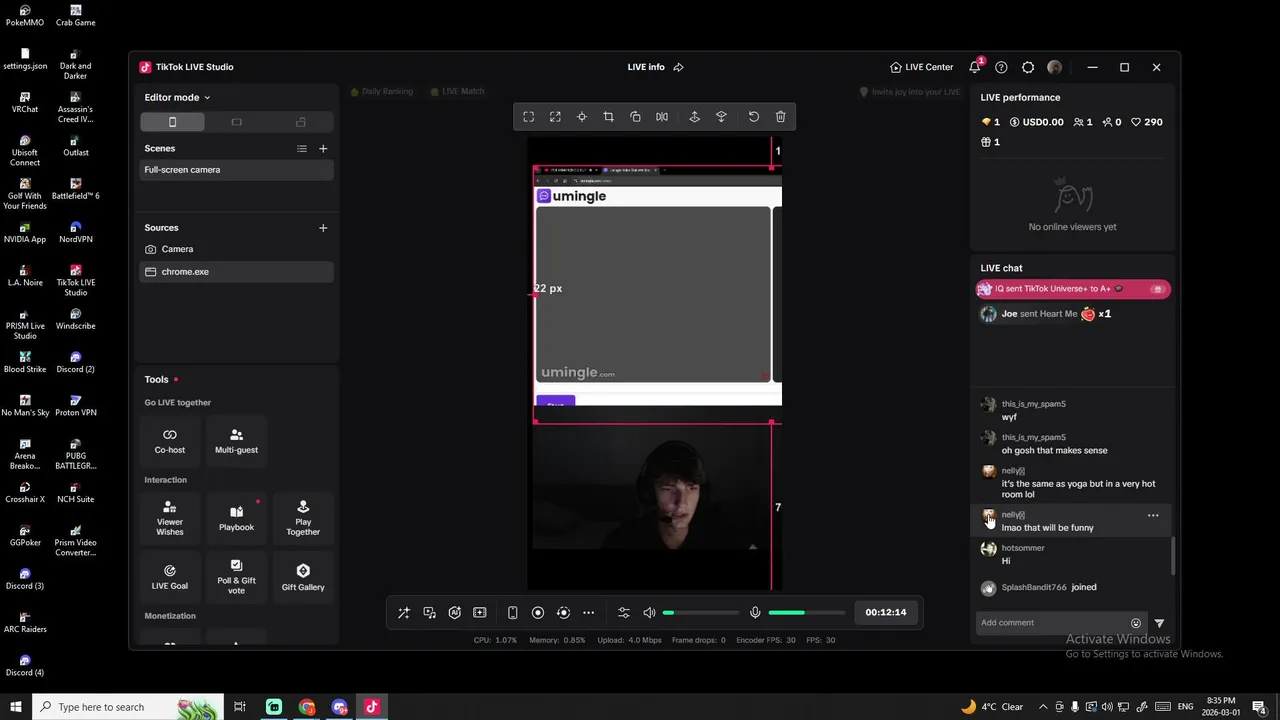
Task: Open the Daily Ranking tab
Action: [x=381, y=91]
